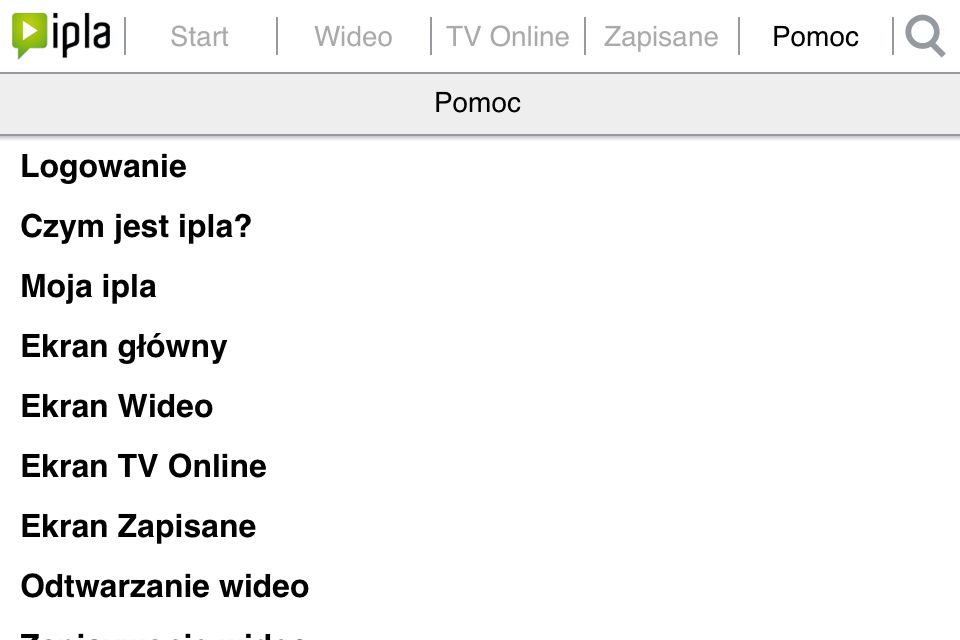
Task: Open the Wideo tab
Action: pos(353,36)
